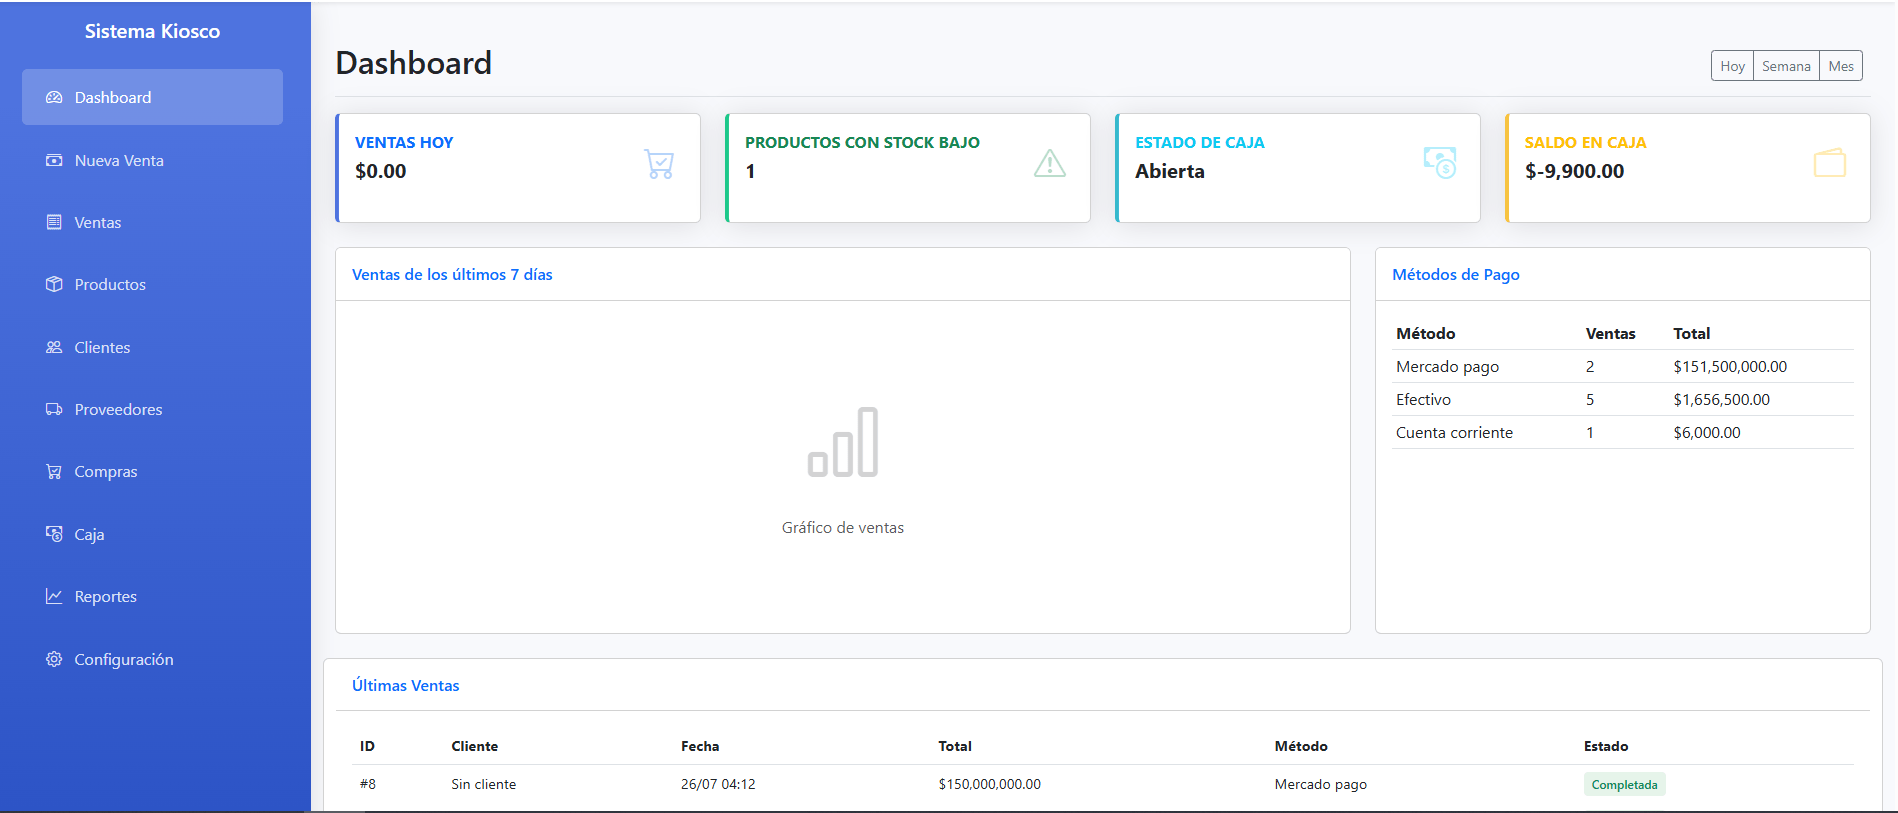Open Caja section
Screen dimensions: 1898x813
pyautogui.click(x=152, y=534)
